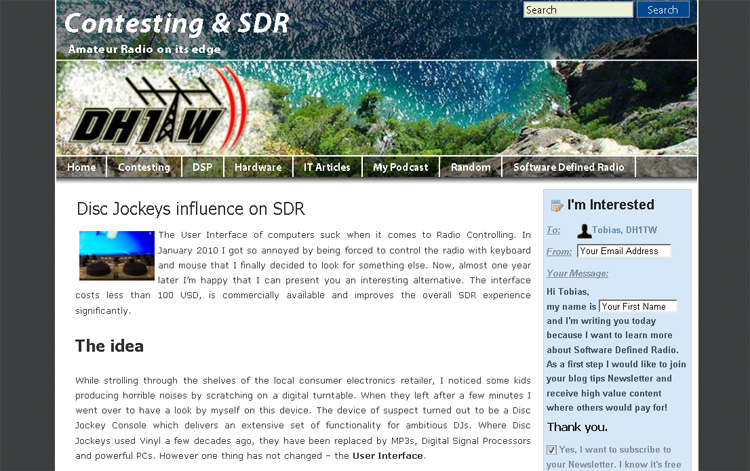The height and width of the screenshot is (471, 750).
Task: Click the I'm Interested notepad icon
Action: (556, 206)
